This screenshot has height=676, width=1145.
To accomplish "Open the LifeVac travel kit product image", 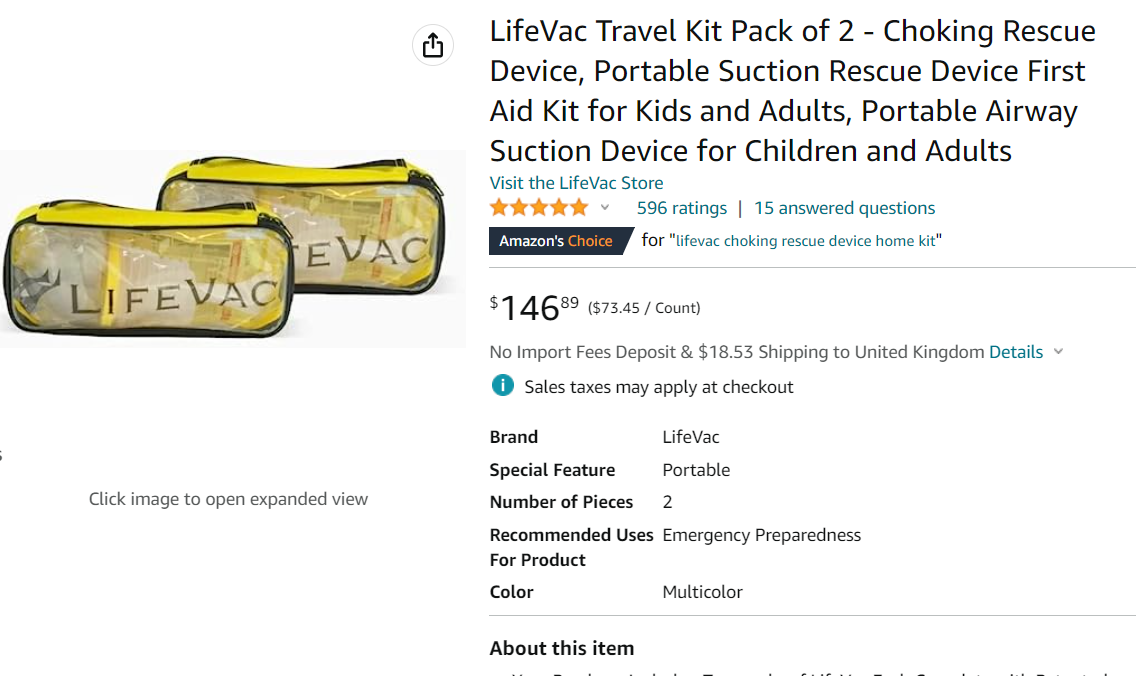I will pos(230,248).
